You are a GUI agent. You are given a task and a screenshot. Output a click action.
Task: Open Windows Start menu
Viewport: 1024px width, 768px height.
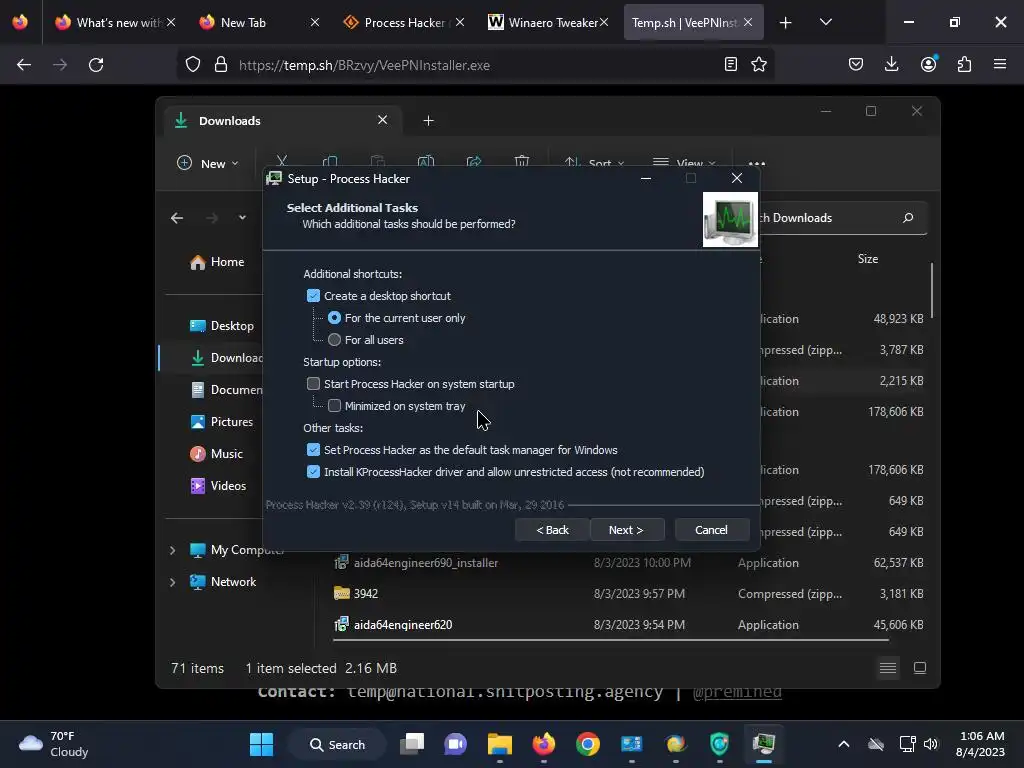click(261, 744)
